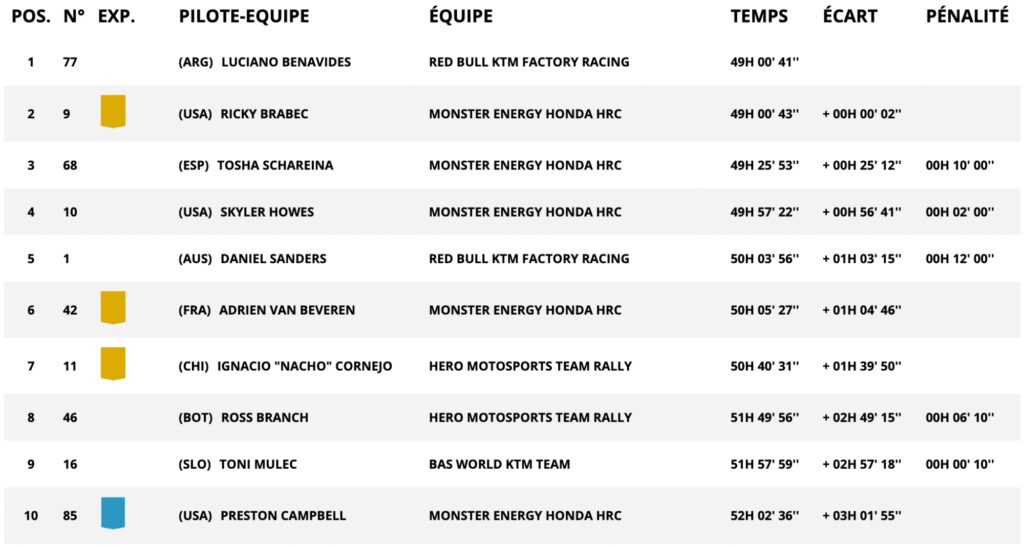Click BAS World KTM Team name
The image size is (1024, 546).
[499, 464]
